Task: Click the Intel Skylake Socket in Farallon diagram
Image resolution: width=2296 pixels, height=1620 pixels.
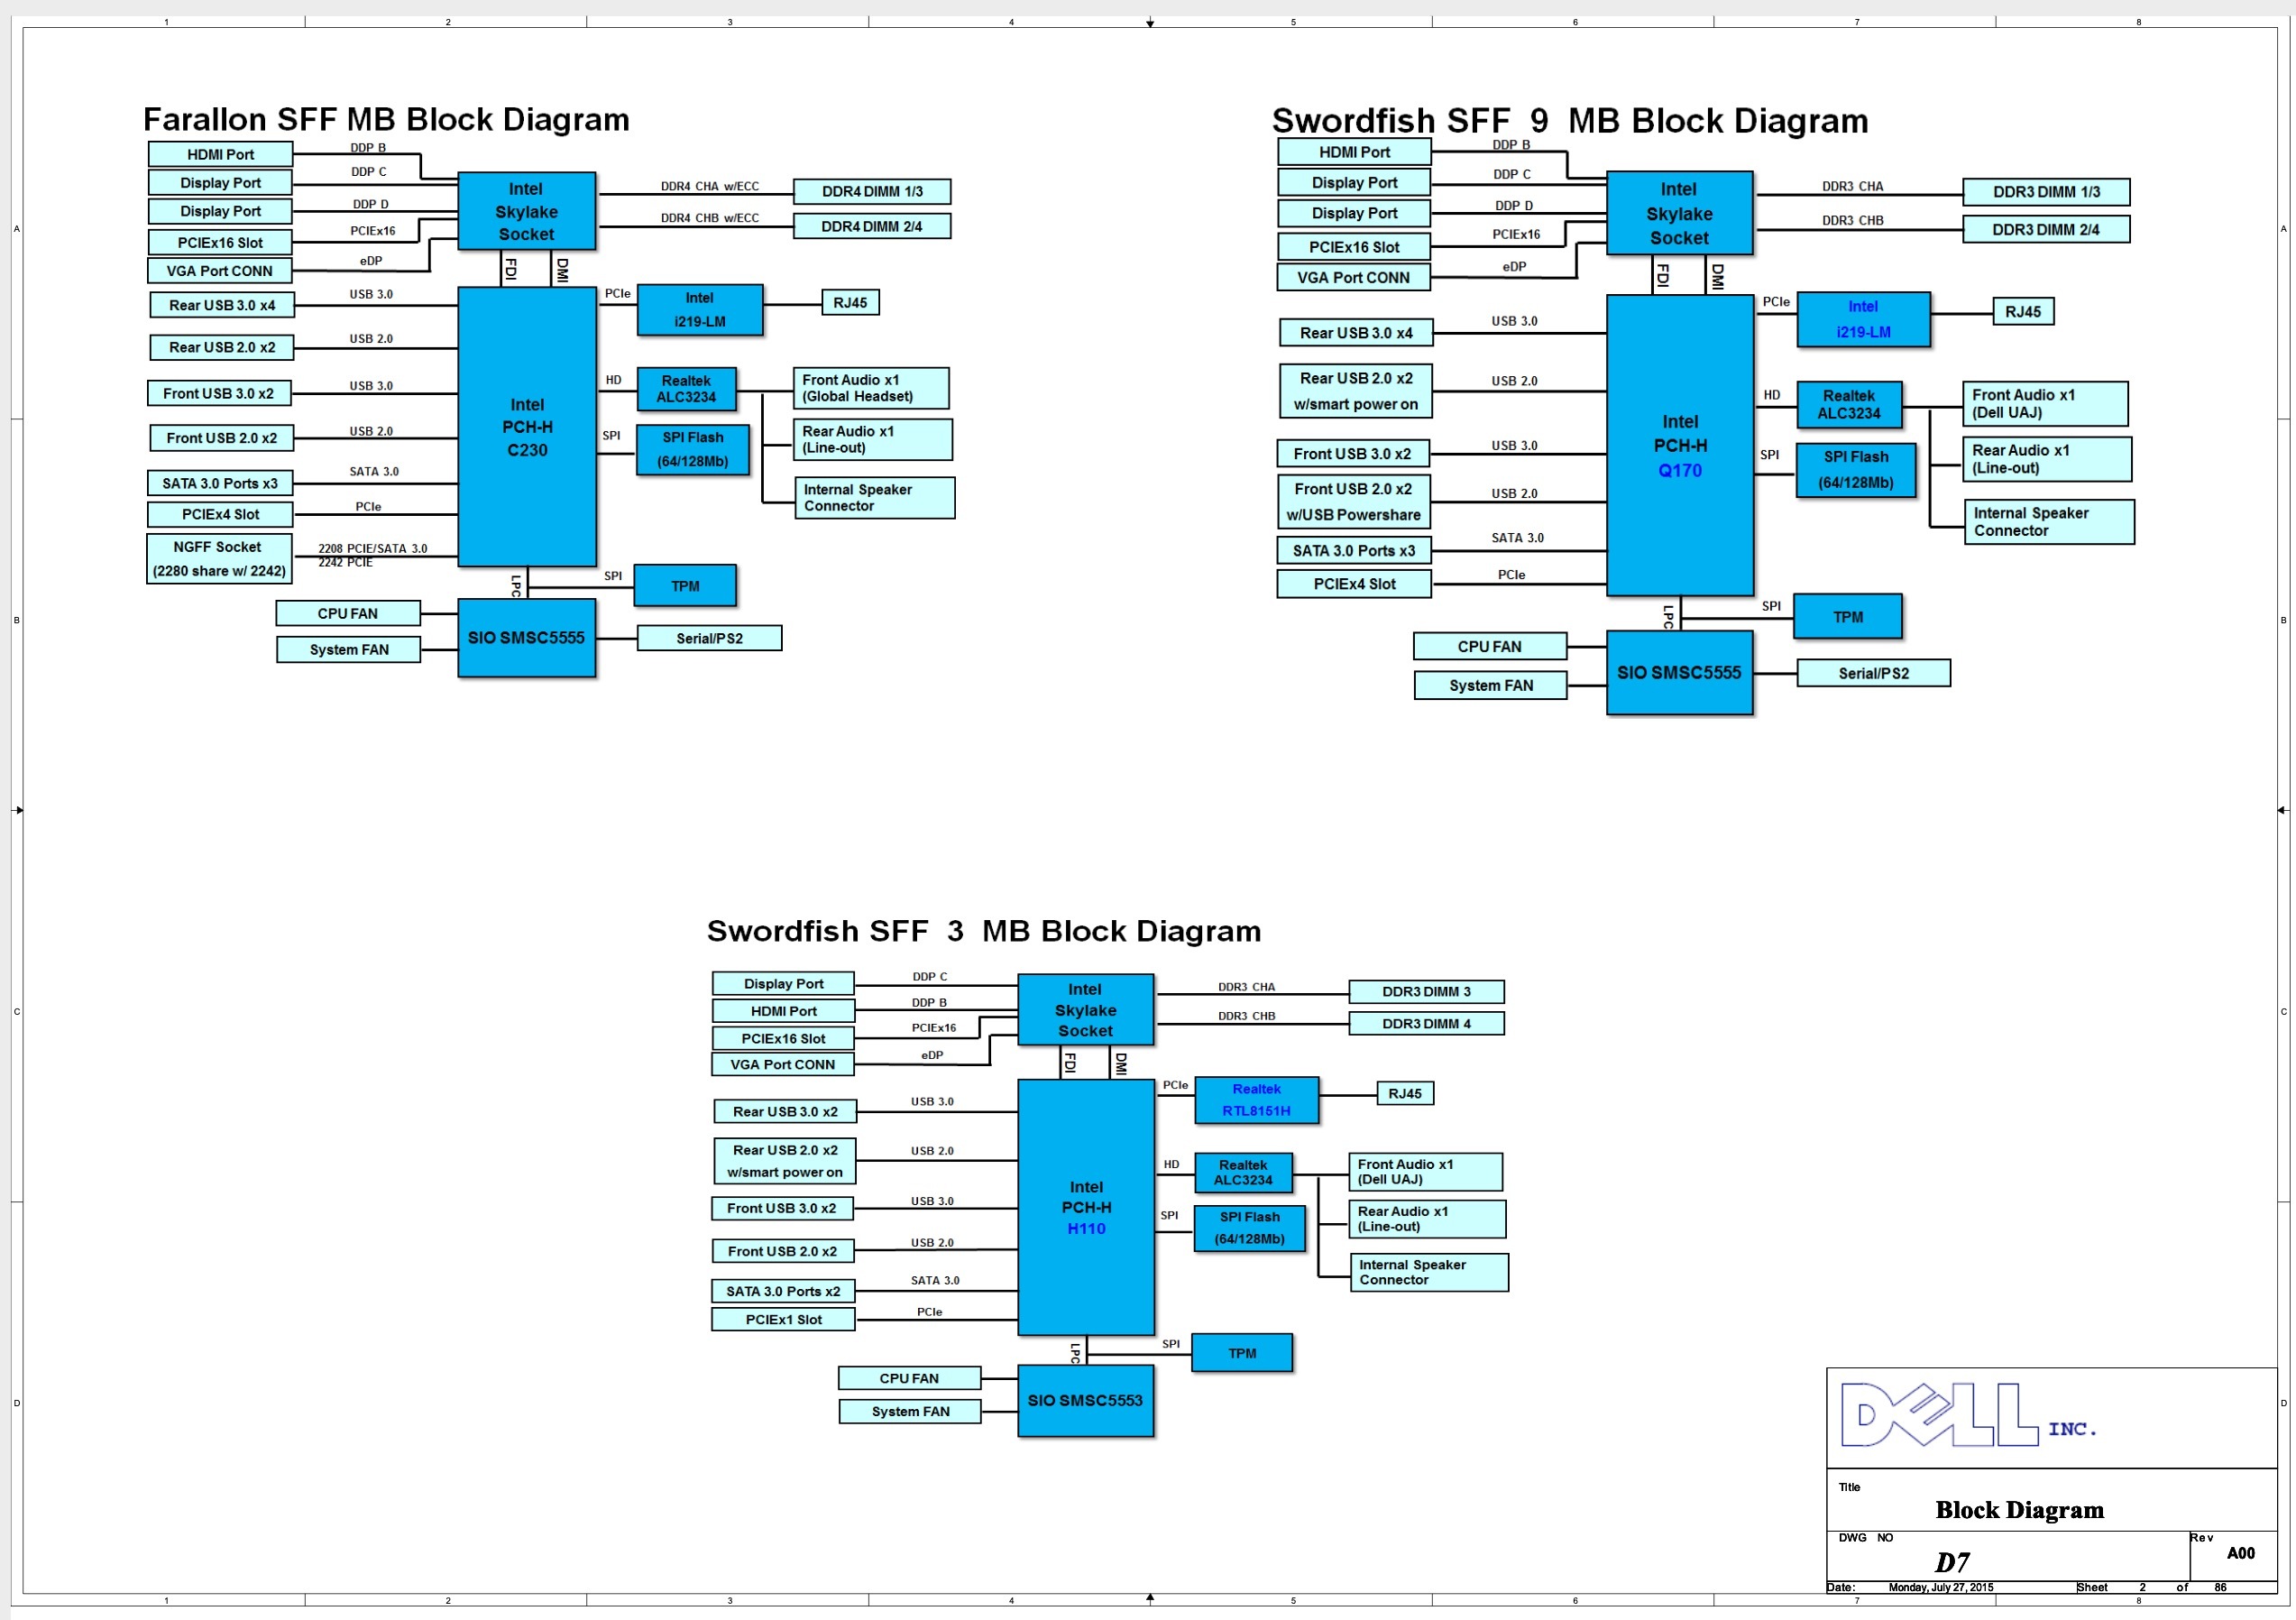Action: click(x=527, y=211)
